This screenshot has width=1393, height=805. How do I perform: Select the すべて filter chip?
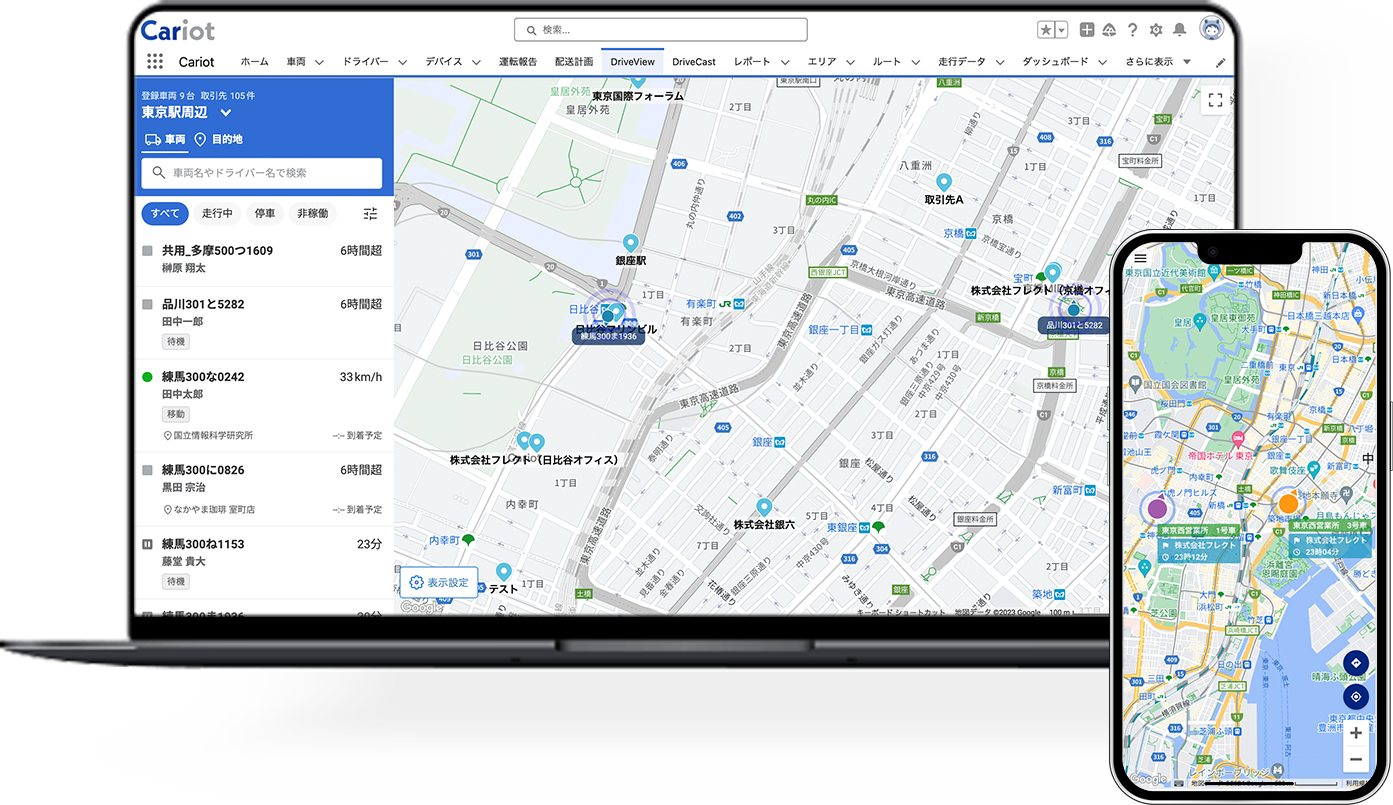[165, 213]
